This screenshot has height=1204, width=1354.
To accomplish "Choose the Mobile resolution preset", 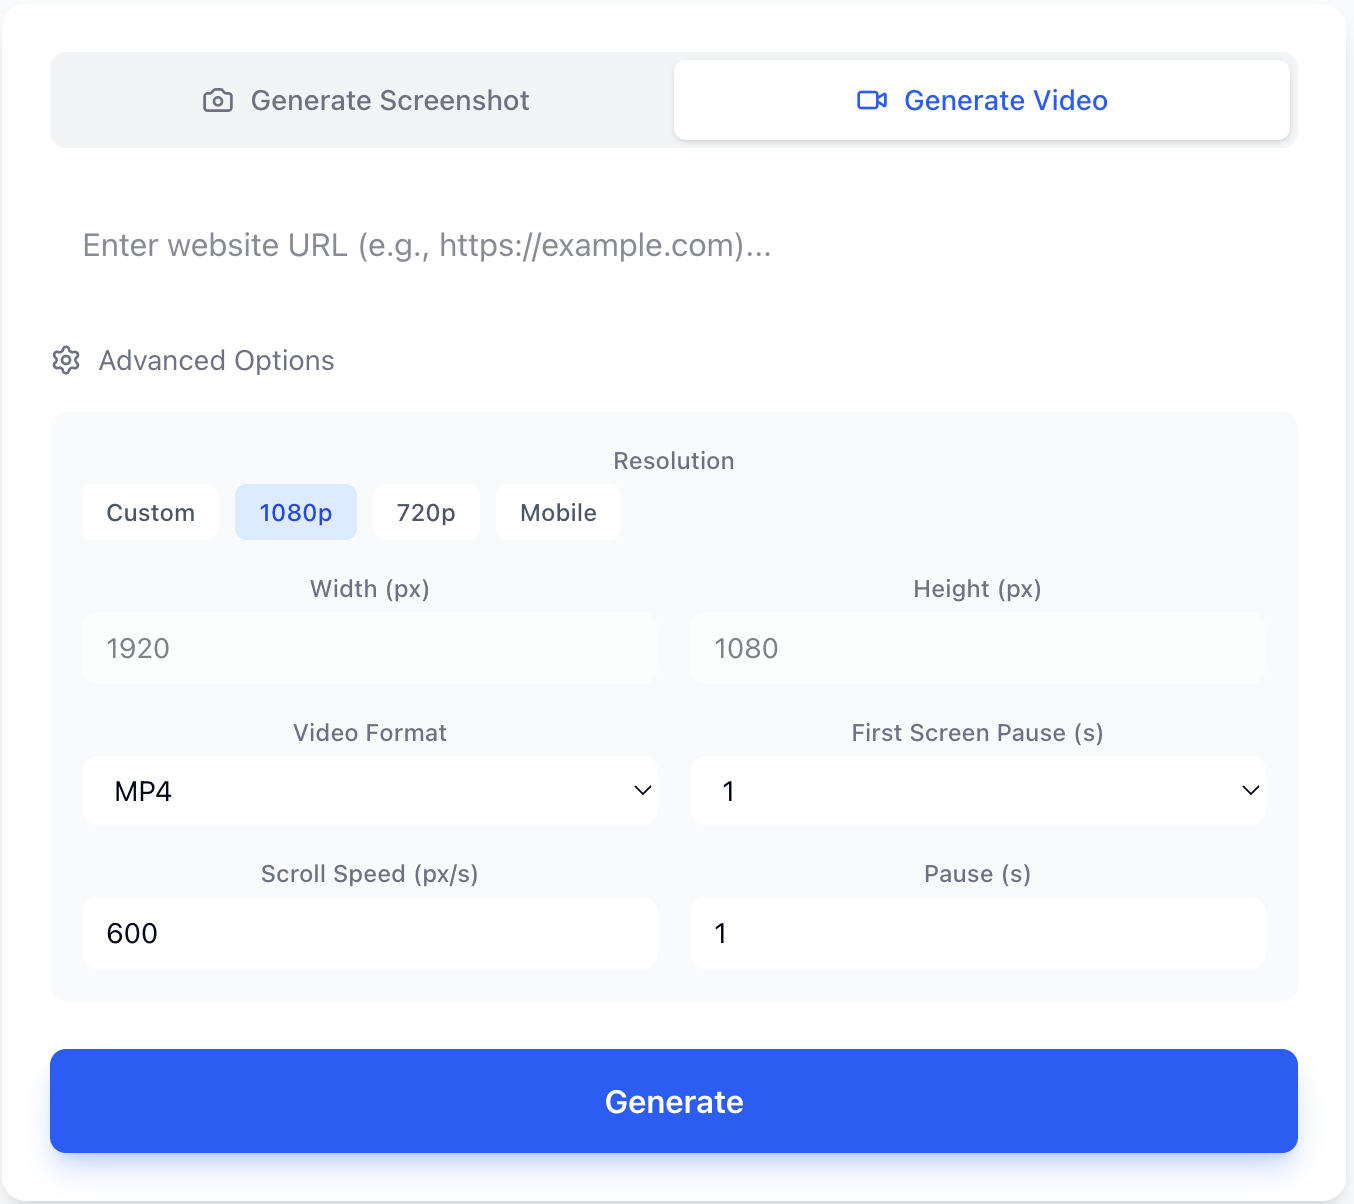I will coord(558,512).
